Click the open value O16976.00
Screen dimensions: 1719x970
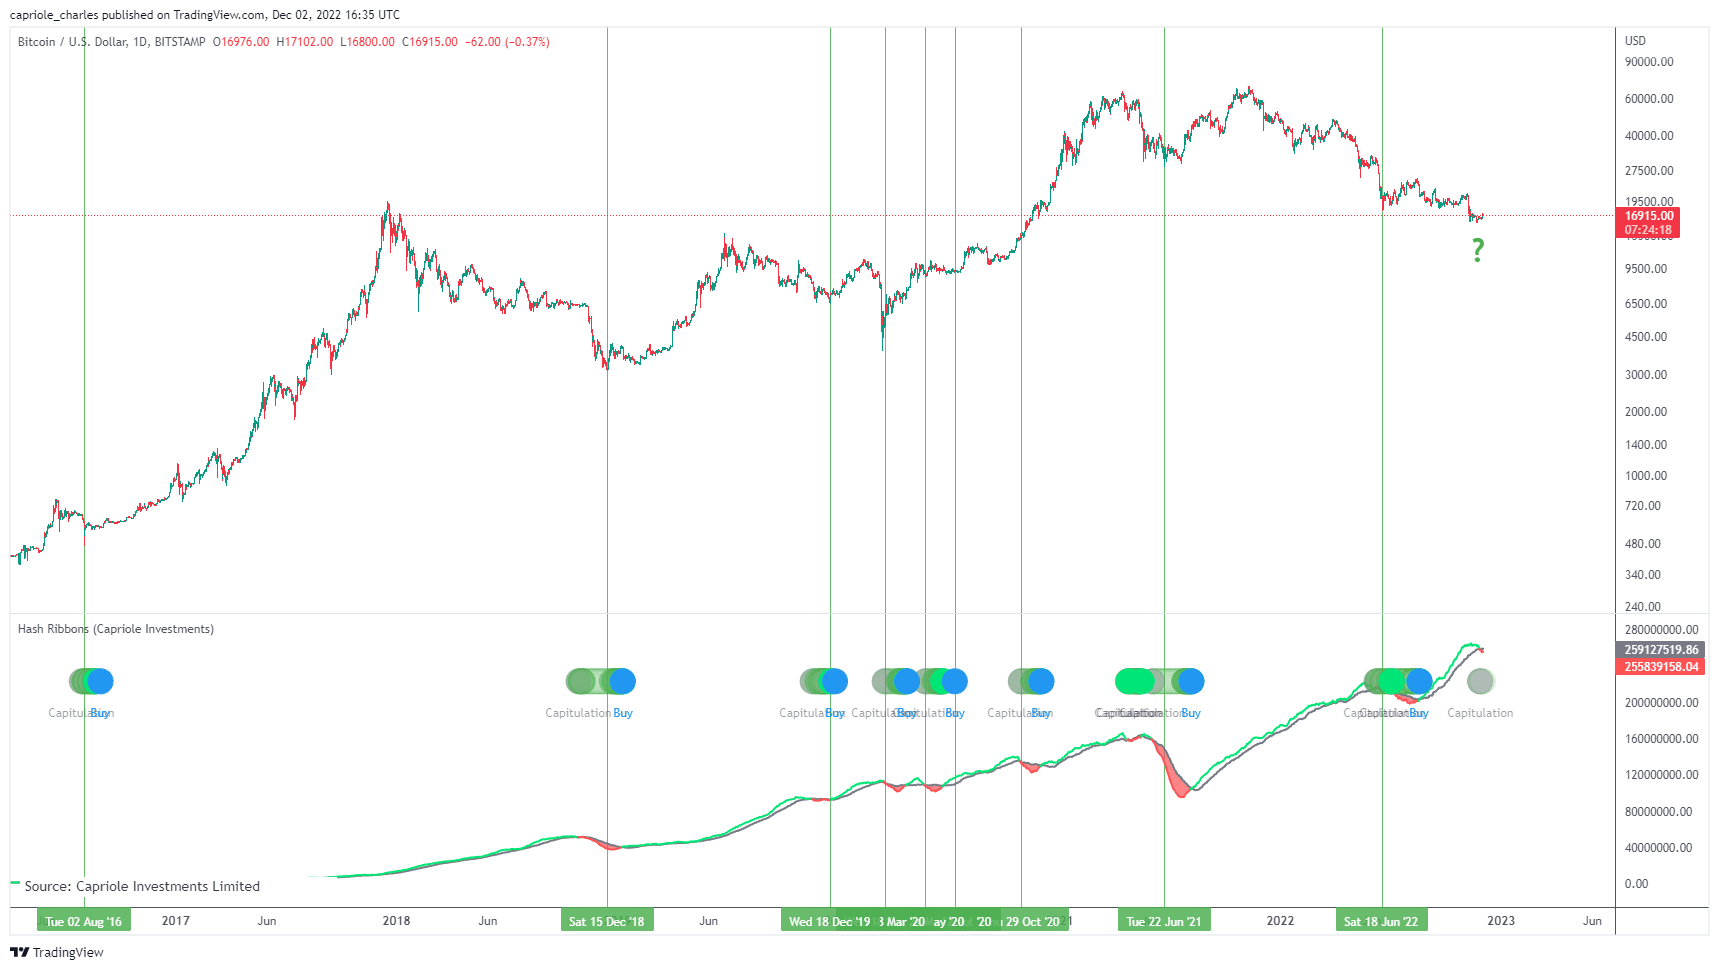click(241, 42)
